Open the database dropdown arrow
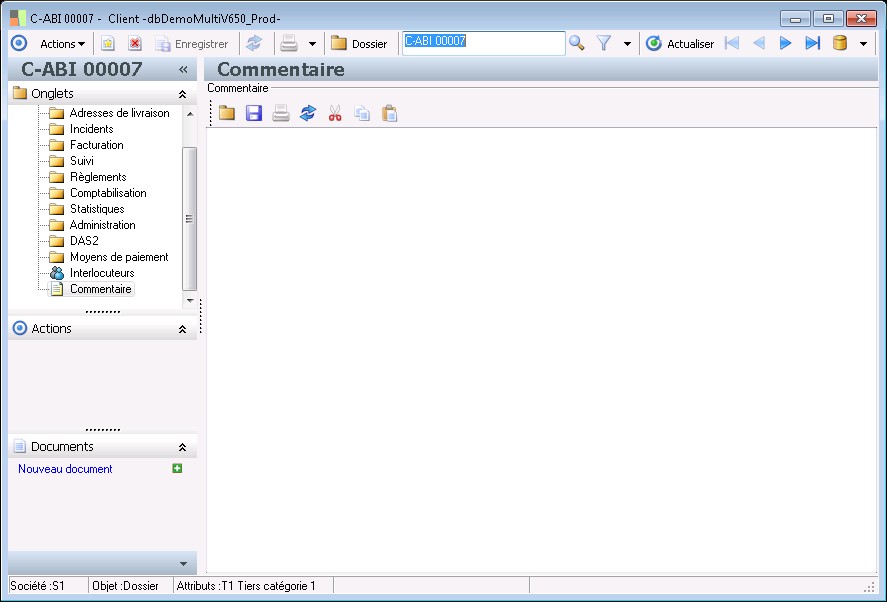Image resolution: width=887 pixels, height=602 pixels. tap(863, 44)
